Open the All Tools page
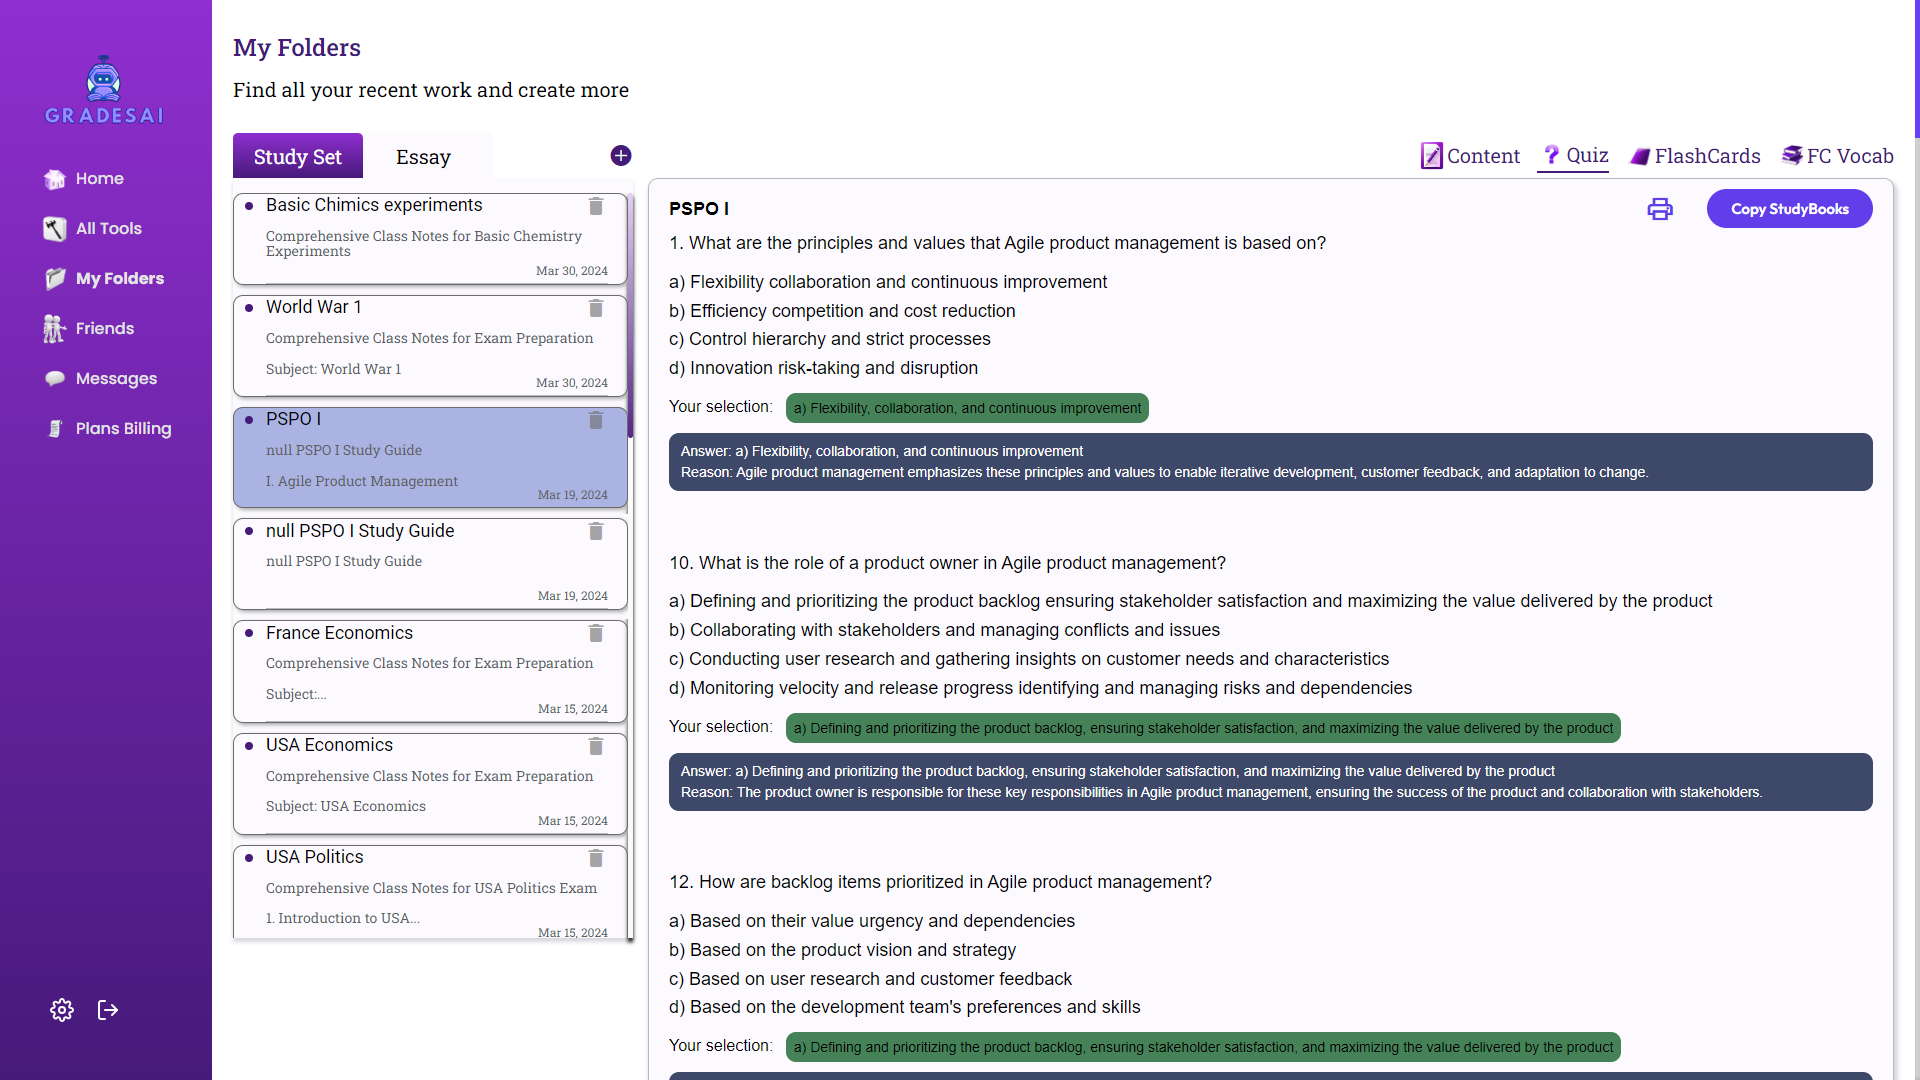The height and width of the screenshot is (1080, 1920). point(108,228)
